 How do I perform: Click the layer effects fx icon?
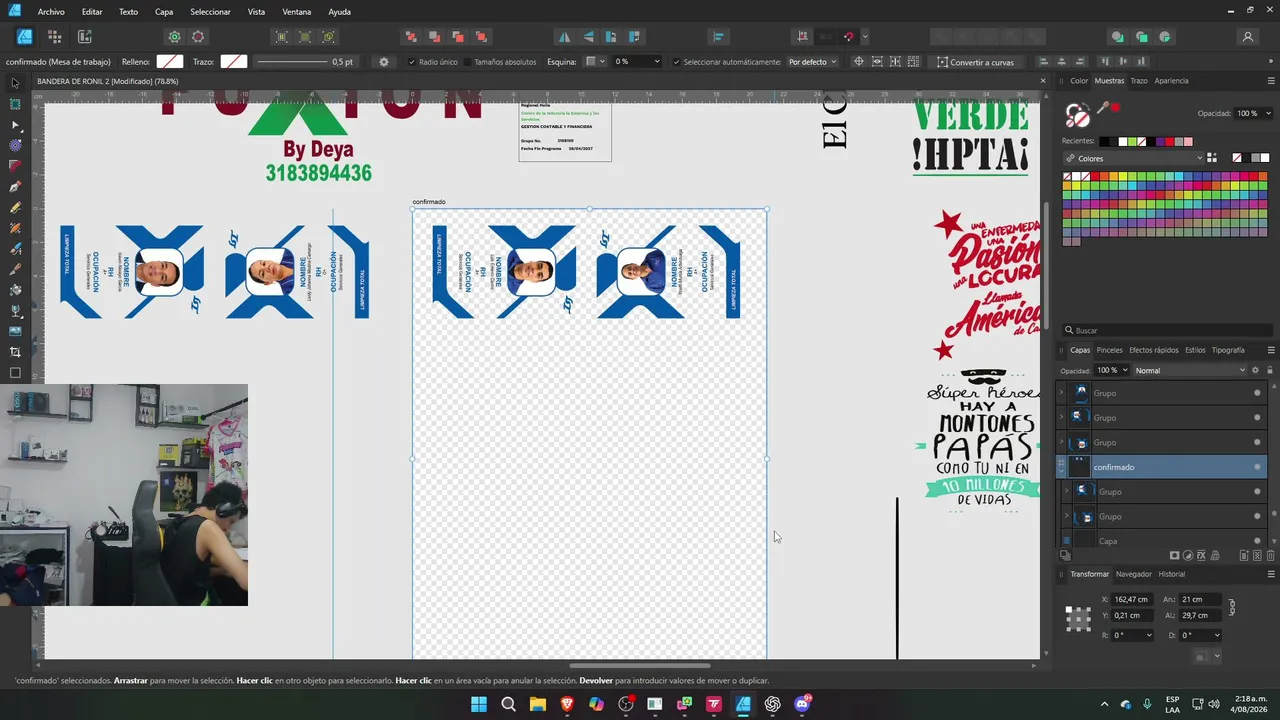pos(1201,556)
